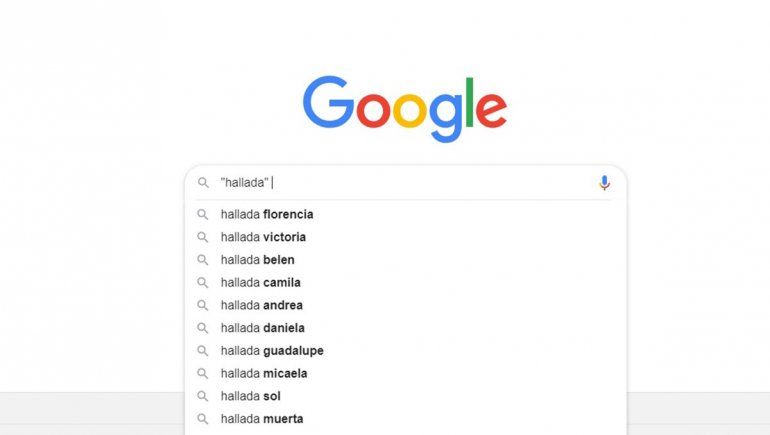Select the 'hallada victoria' suggestion
This screenshot has width=770, height=435.
pyautogui.click(x=263, y=237)
